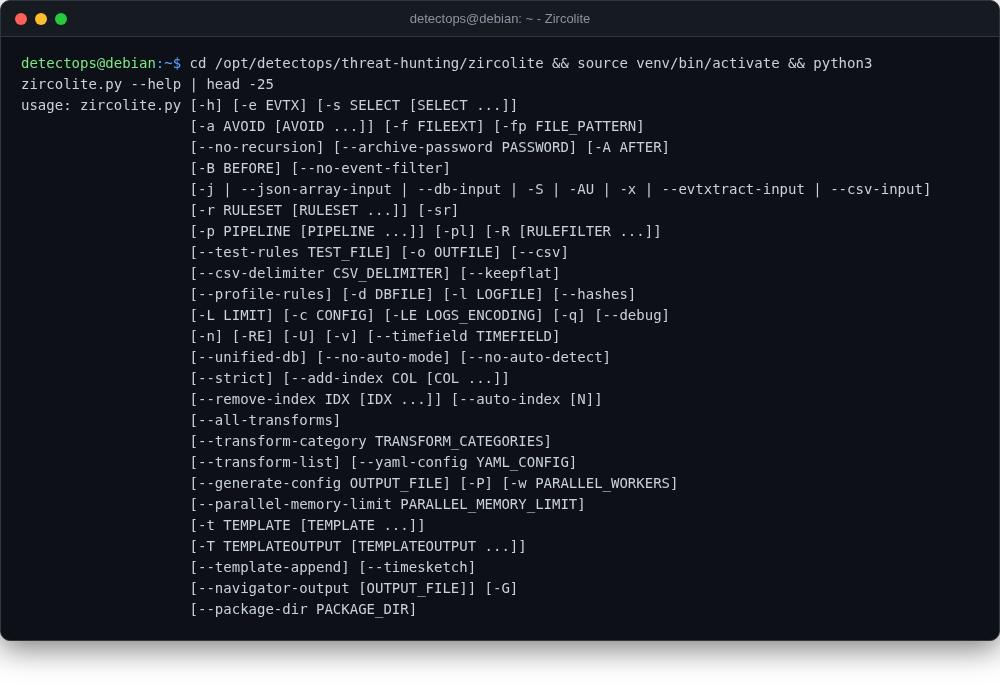Click the '[--yaml-config YAML_CONFIG]' option
The width and height of the screenshot is (1000, 699).
coord(463,463)
